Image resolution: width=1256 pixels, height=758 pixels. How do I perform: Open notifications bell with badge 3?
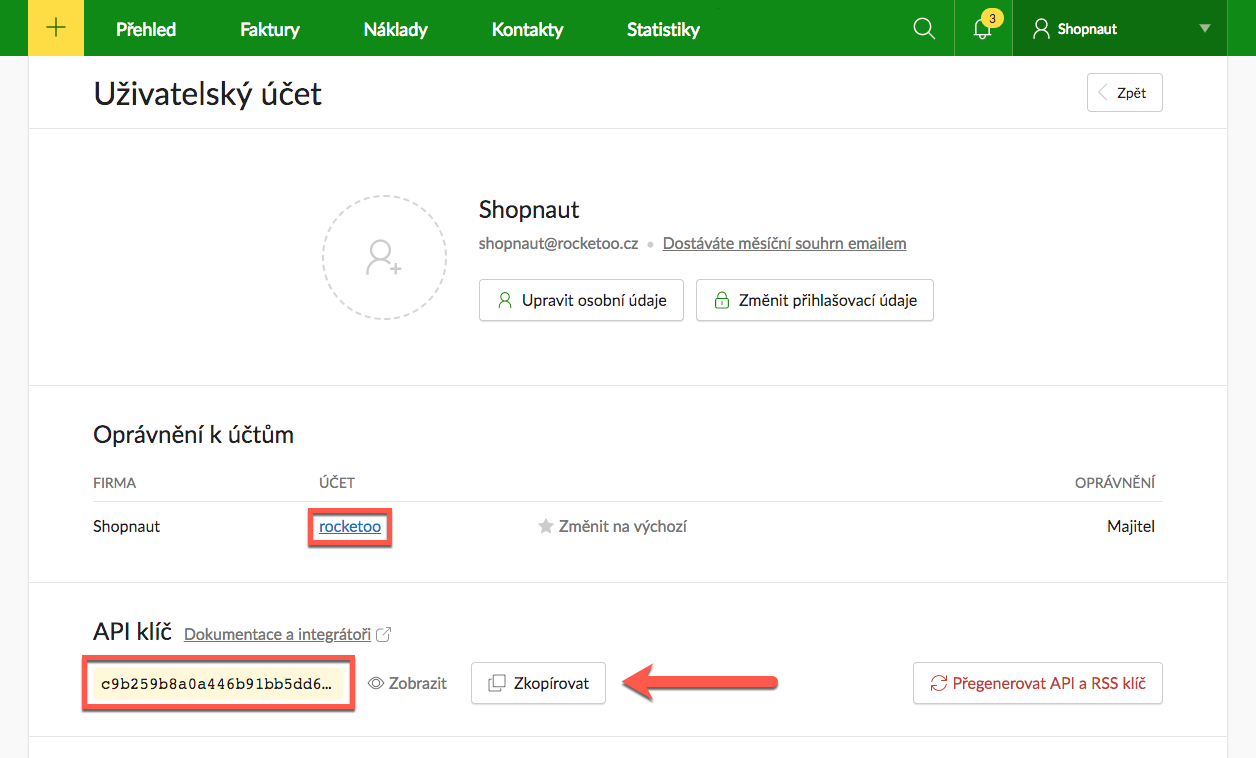983,29
